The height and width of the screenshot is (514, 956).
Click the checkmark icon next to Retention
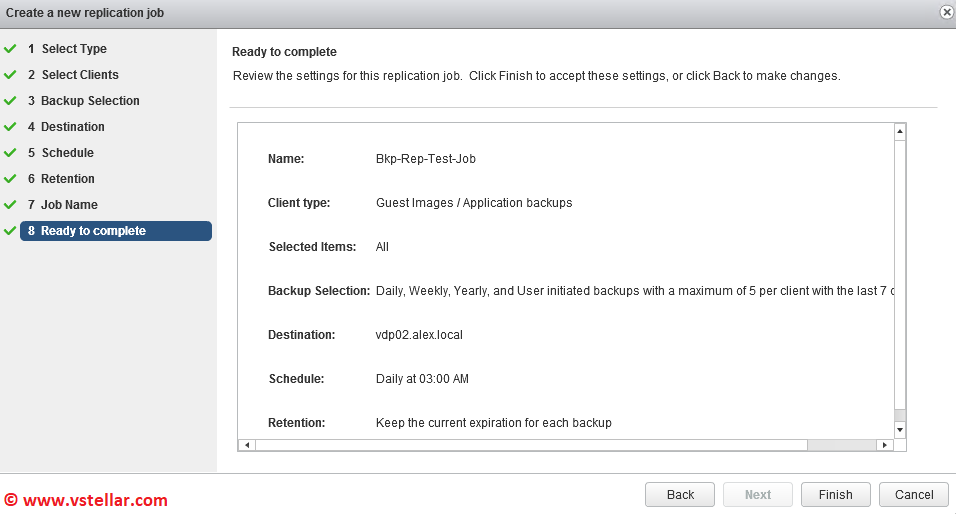10,179
